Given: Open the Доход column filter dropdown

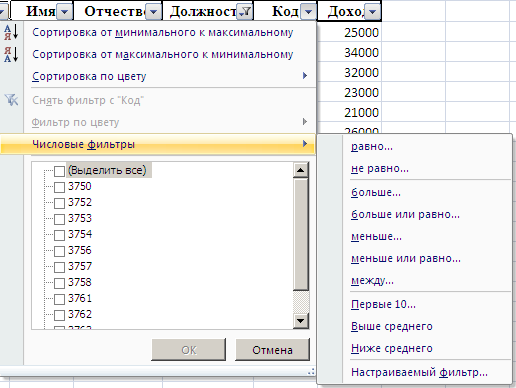Looking at the screenshot, I should tap(372, 12).
